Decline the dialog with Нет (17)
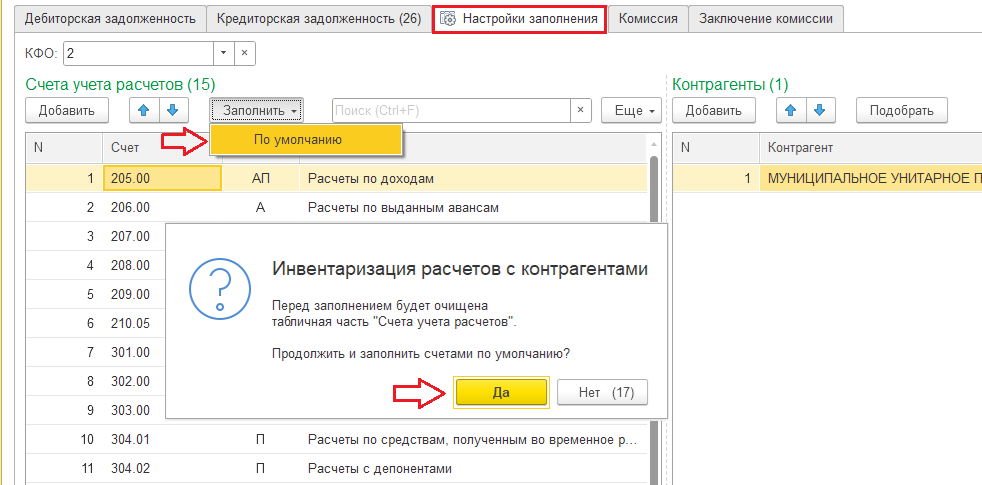 pyautogui.click(x=602, y=393)
